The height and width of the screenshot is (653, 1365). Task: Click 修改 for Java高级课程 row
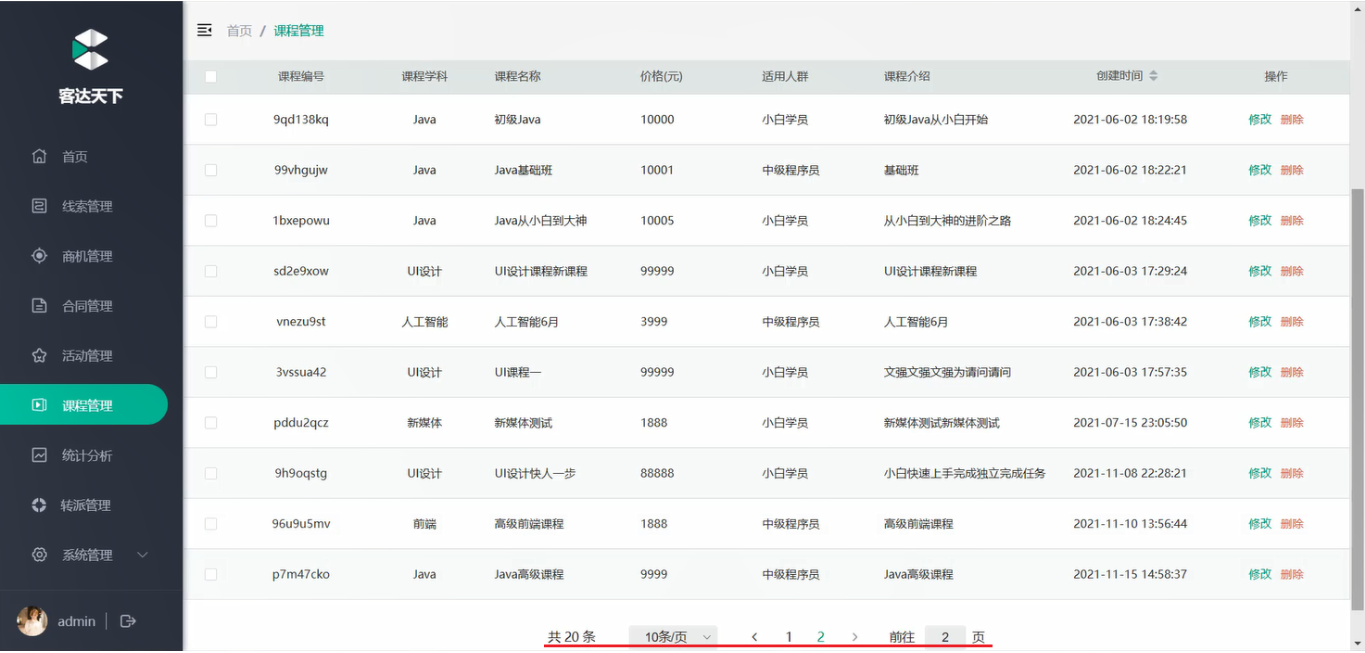coord(1260,574)
